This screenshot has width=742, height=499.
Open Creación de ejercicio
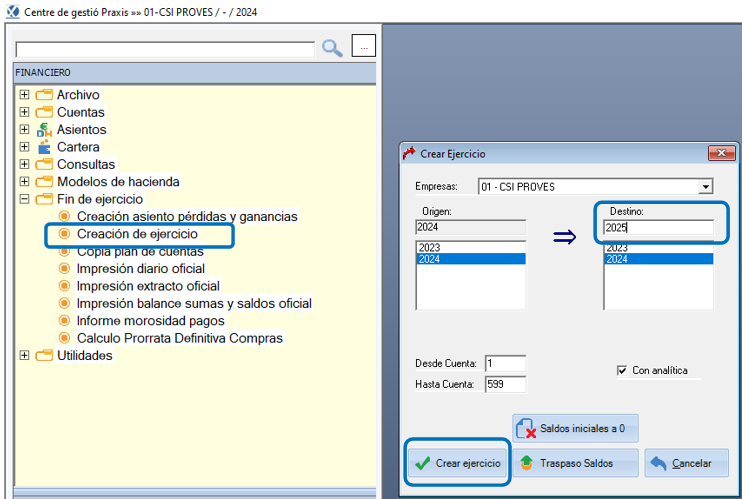pyautogui.click(x=137, y=234)
